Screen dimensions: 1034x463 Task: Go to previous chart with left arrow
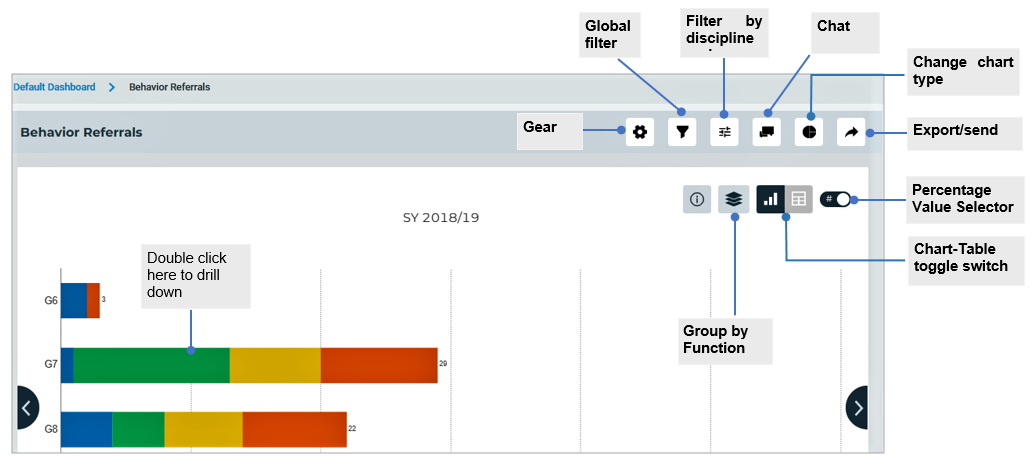pyautogui.click(x=26, y=407)
